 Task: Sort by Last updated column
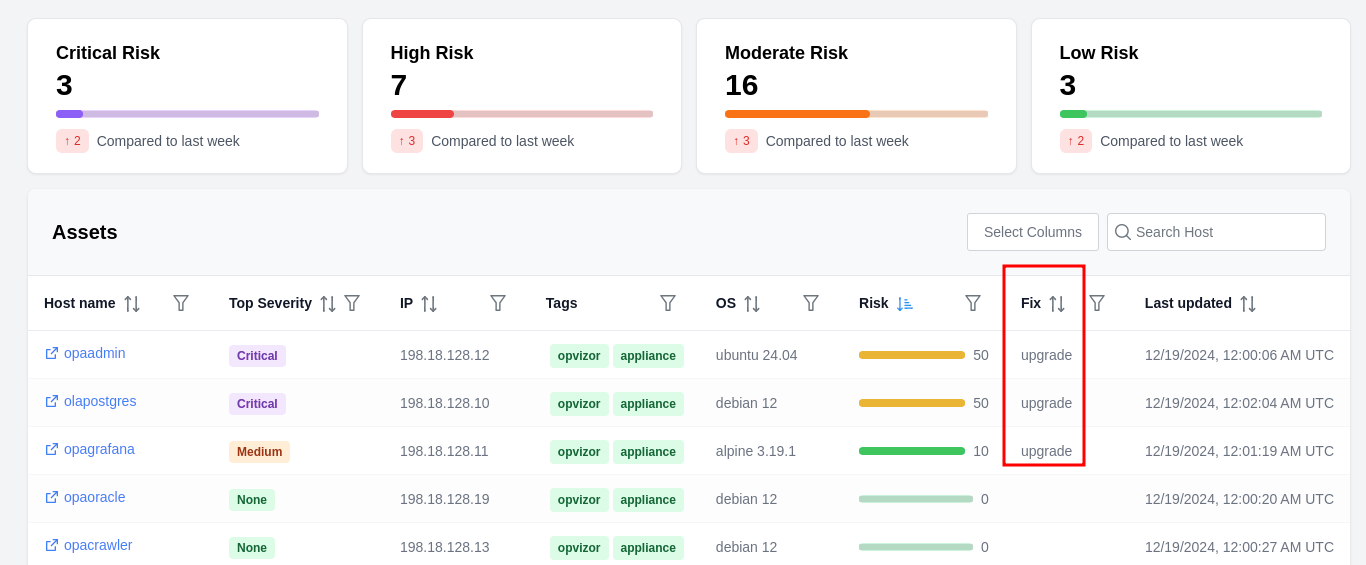point(1248,304)
